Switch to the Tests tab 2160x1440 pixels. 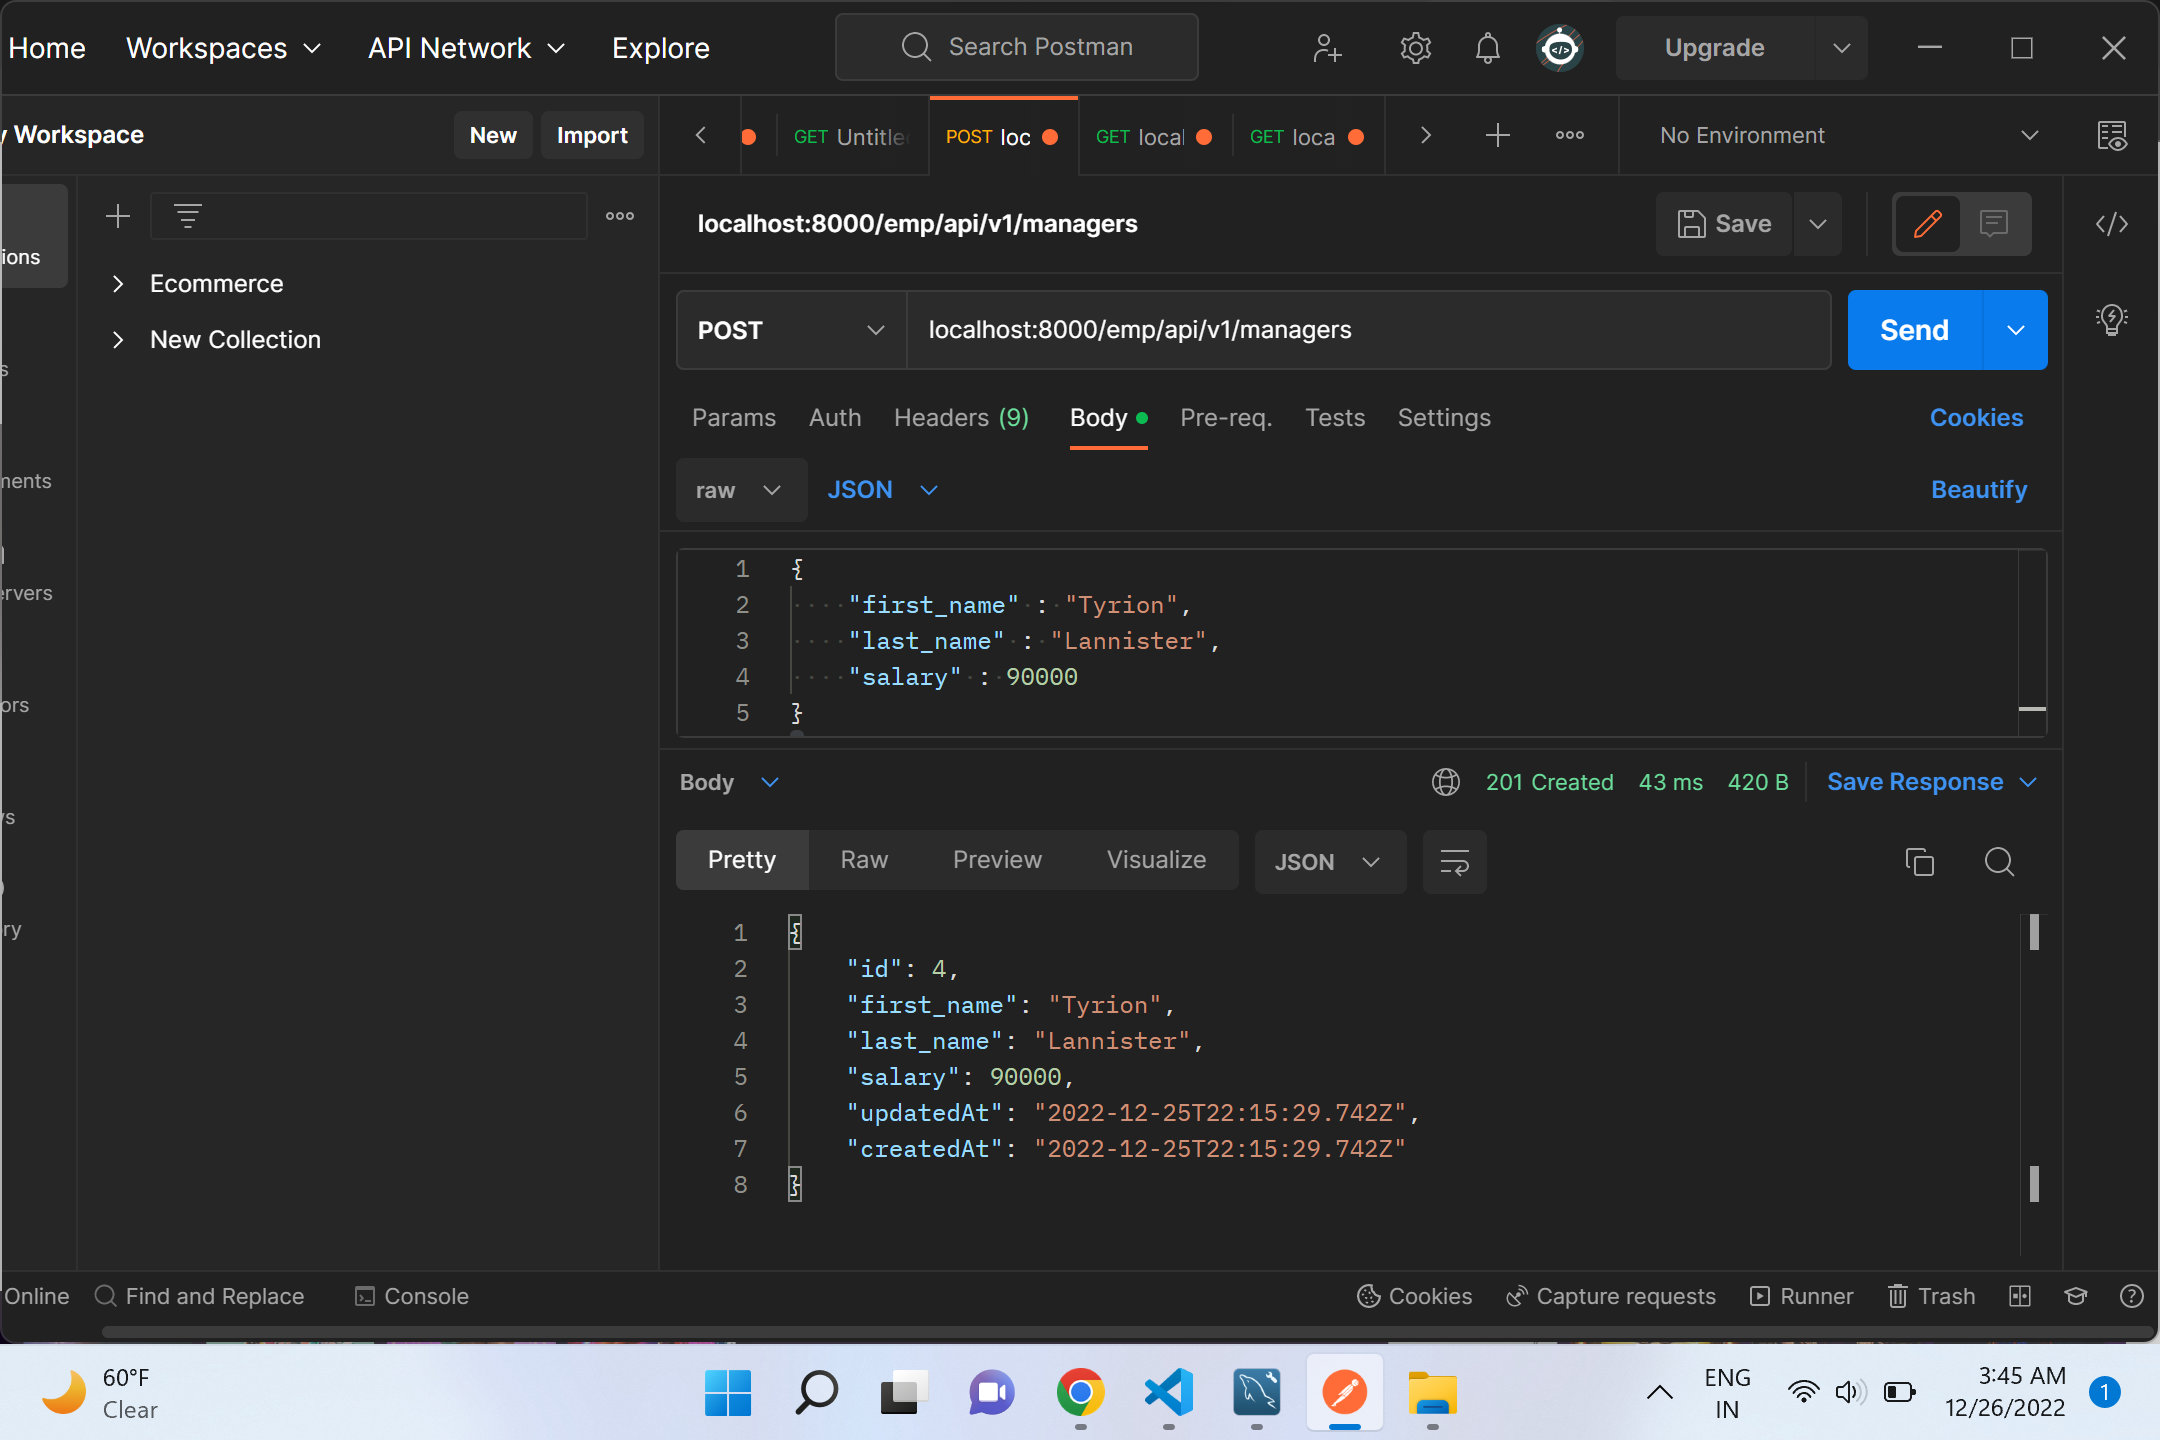1334,418
